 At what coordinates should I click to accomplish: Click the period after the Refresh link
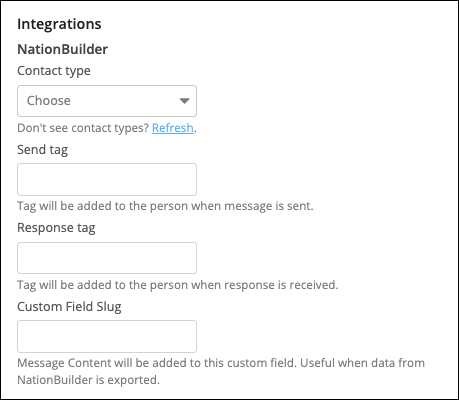click(x=195, y=131)
